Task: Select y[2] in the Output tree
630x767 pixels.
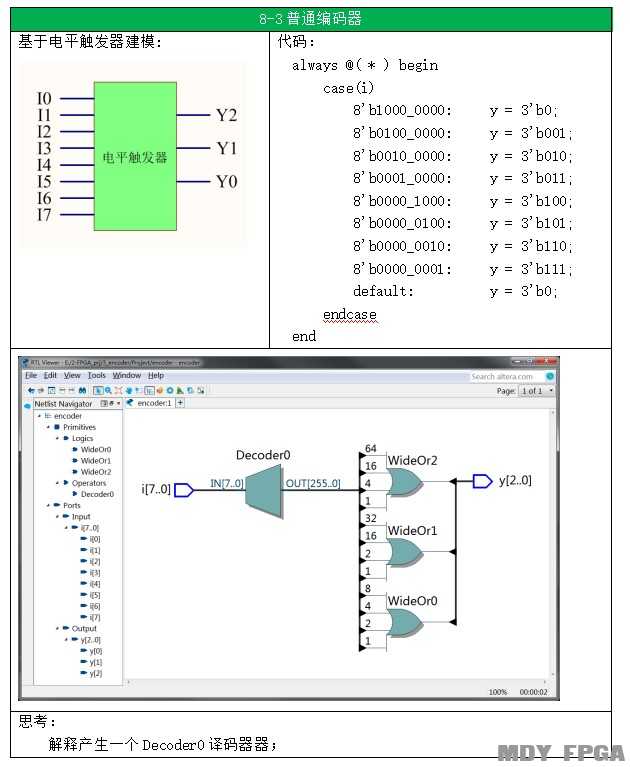Action: pyautogui.click(x=96, y=674)
